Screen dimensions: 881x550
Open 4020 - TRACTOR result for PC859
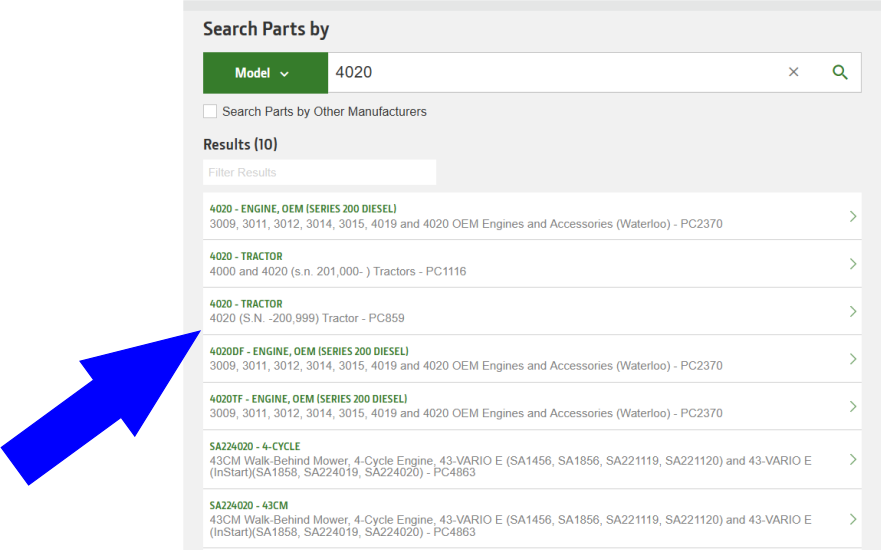[x=532, y=311]
